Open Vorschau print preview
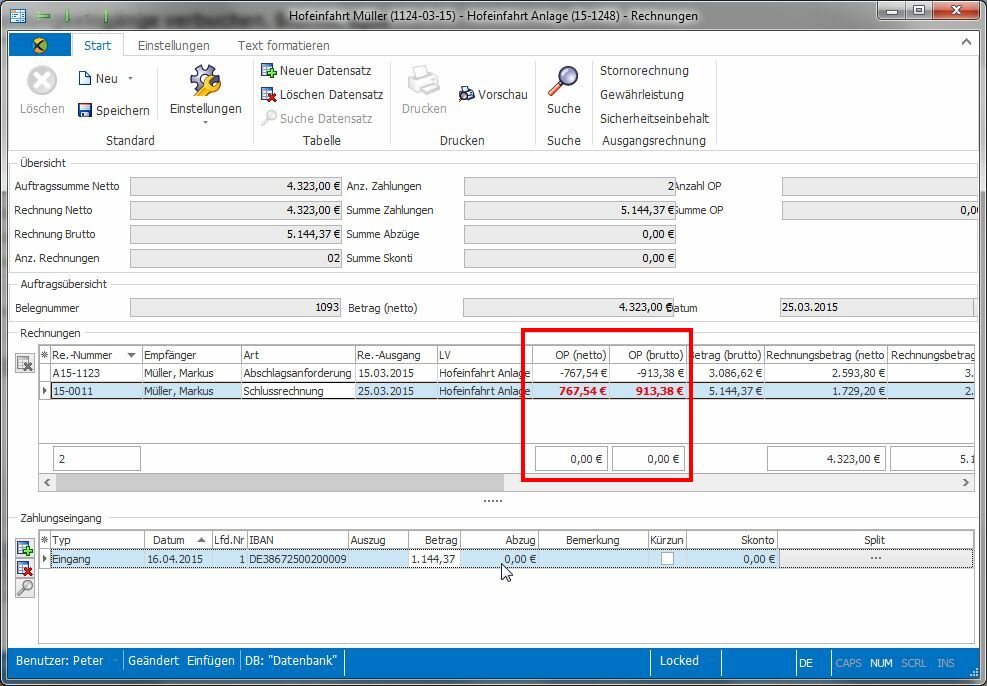Image resolution: width=987 pixels, height=686 pixels. (493, 94)
